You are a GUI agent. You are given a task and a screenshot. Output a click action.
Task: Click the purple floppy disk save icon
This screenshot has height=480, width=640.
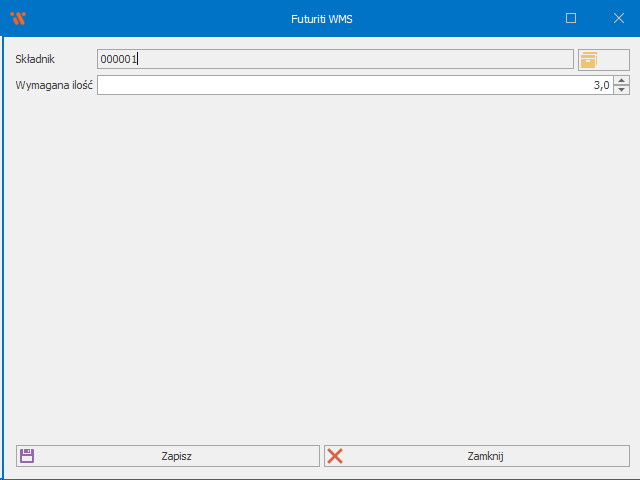point(27,456)
